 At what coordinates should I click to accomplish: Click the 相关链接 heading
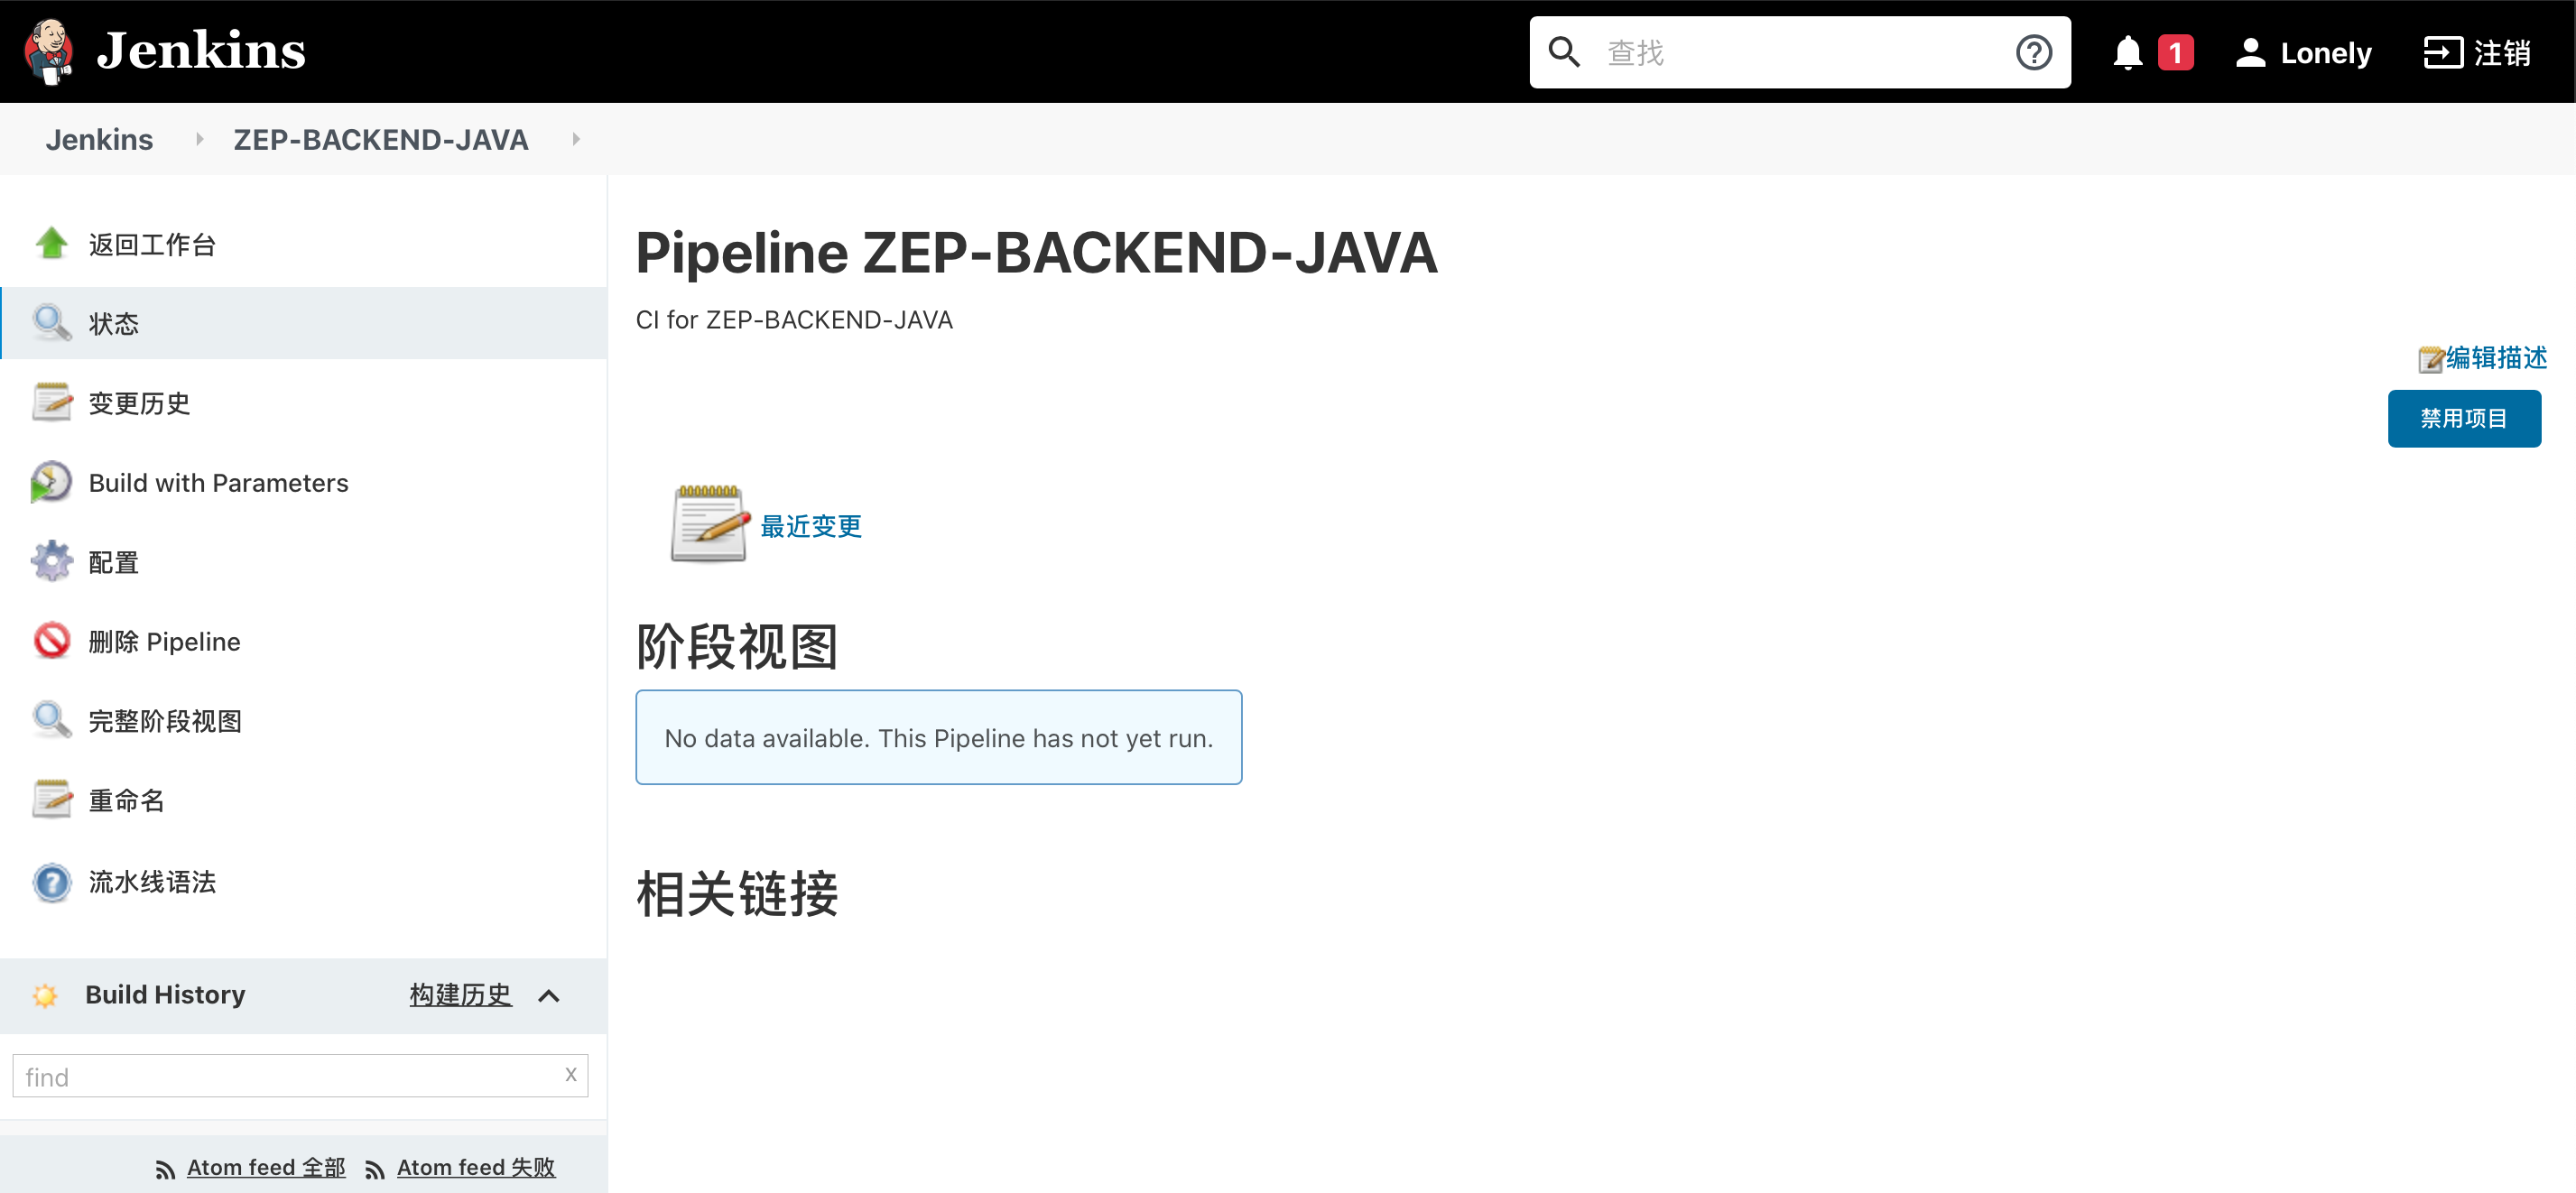pos(738,894)
